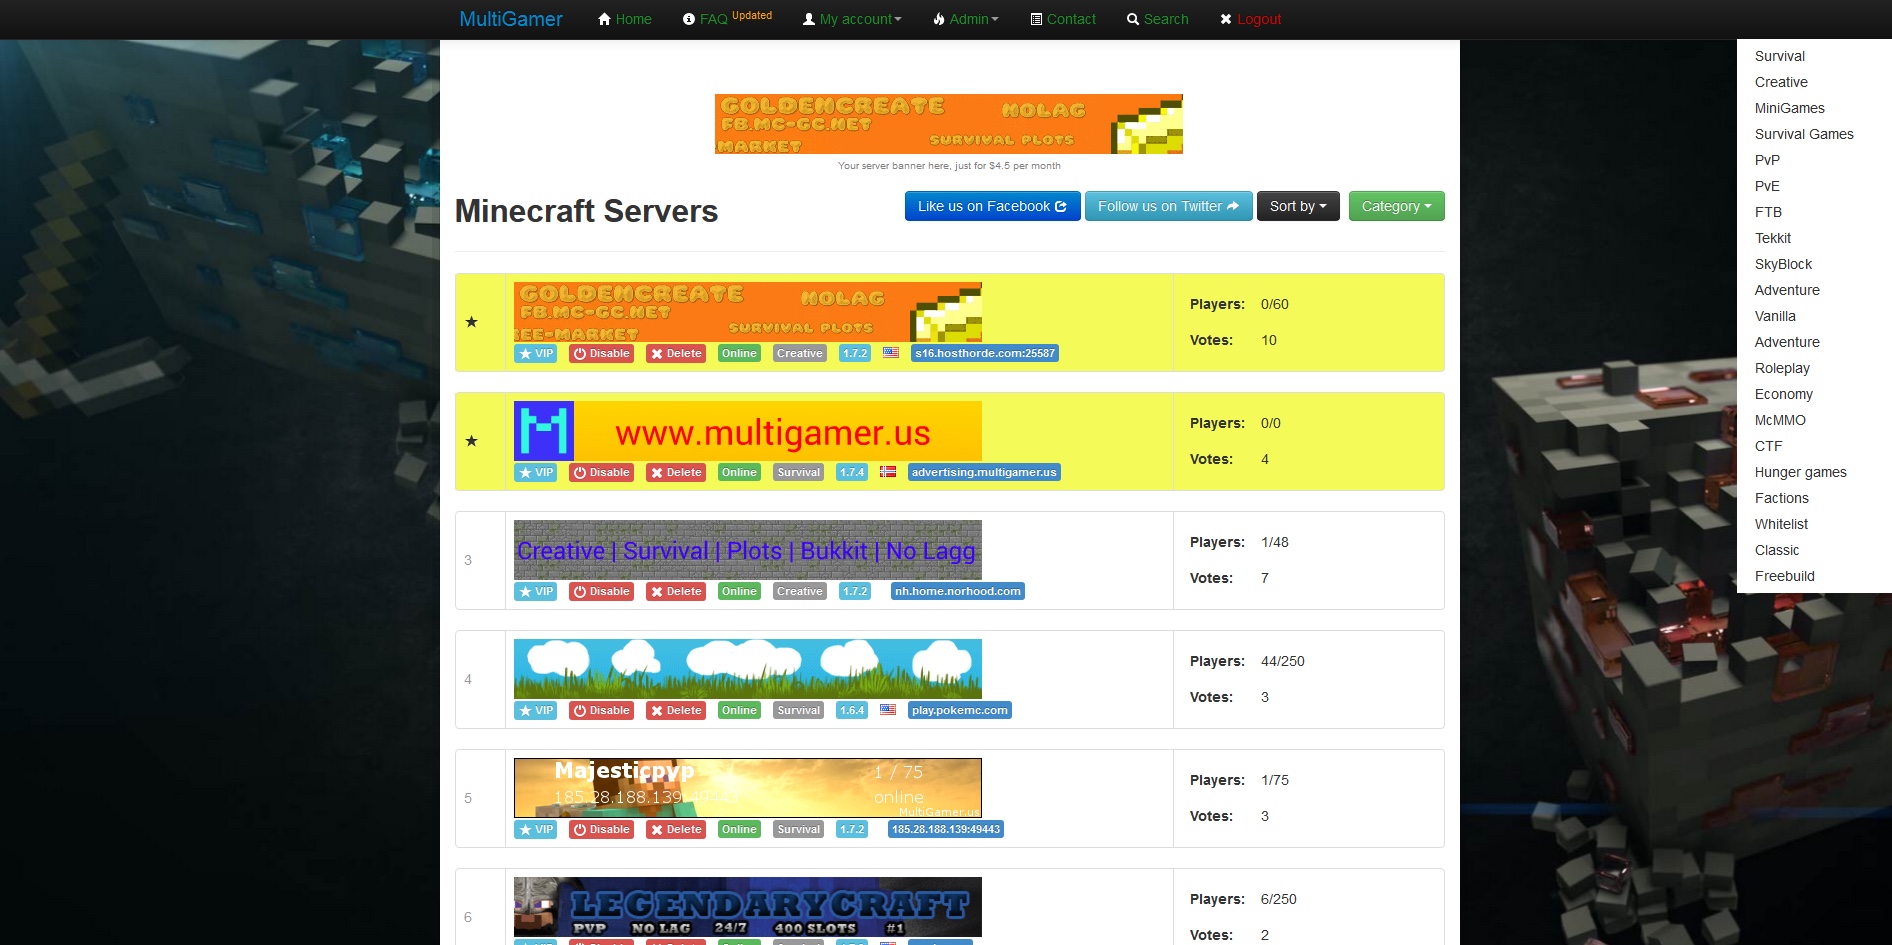Screen dimensions: 1892x945
Task: Choose SkyBlock category
Action: [1783, 264]
